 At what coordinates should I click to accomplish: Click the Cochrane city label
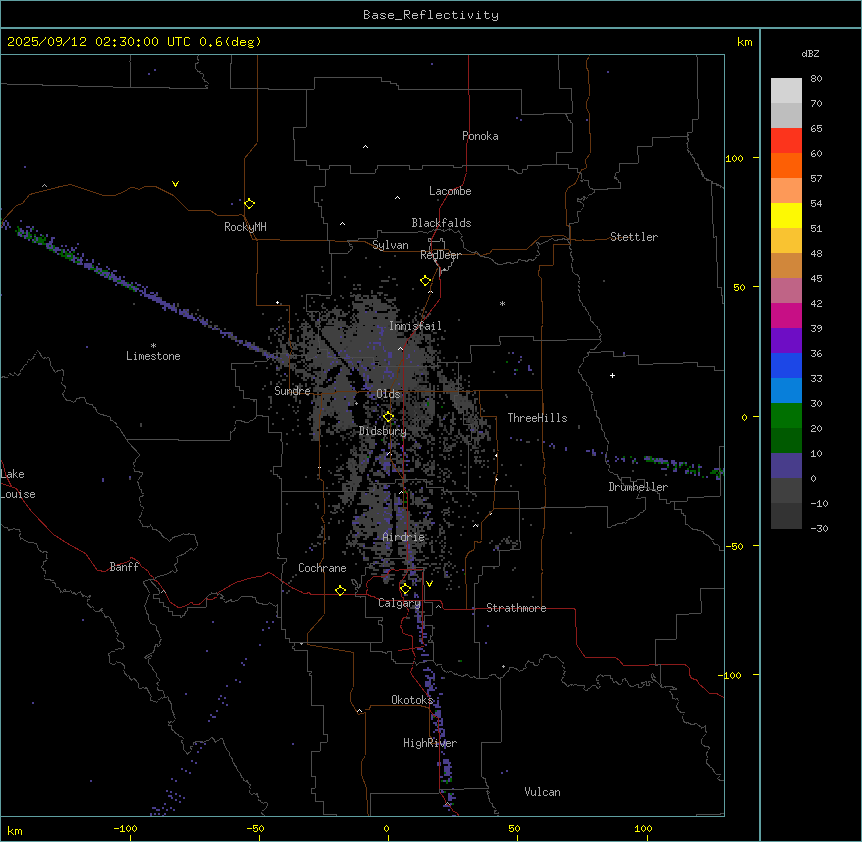(322, 568)
